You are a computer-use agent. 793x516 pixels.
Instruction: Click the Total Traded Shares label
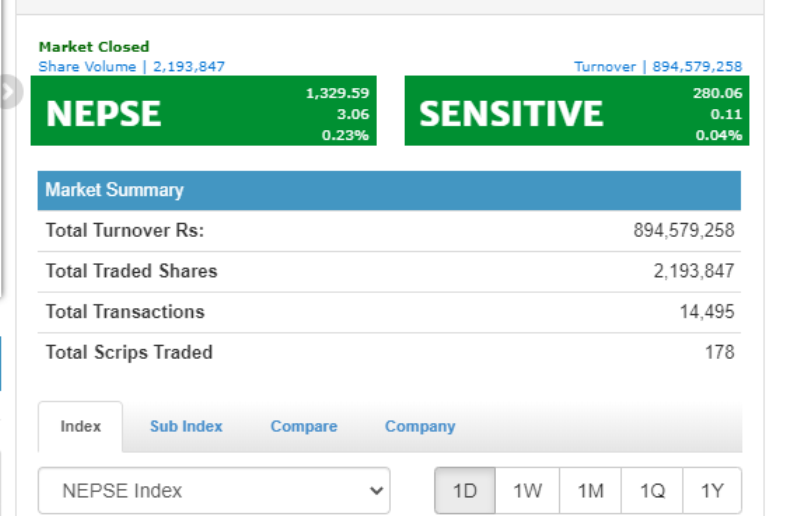click(x=131, y=271)
